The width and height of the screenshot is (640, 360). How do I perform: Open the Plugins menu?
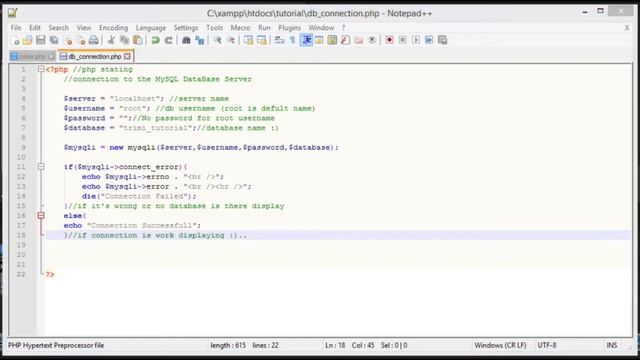tap(289, 28)
